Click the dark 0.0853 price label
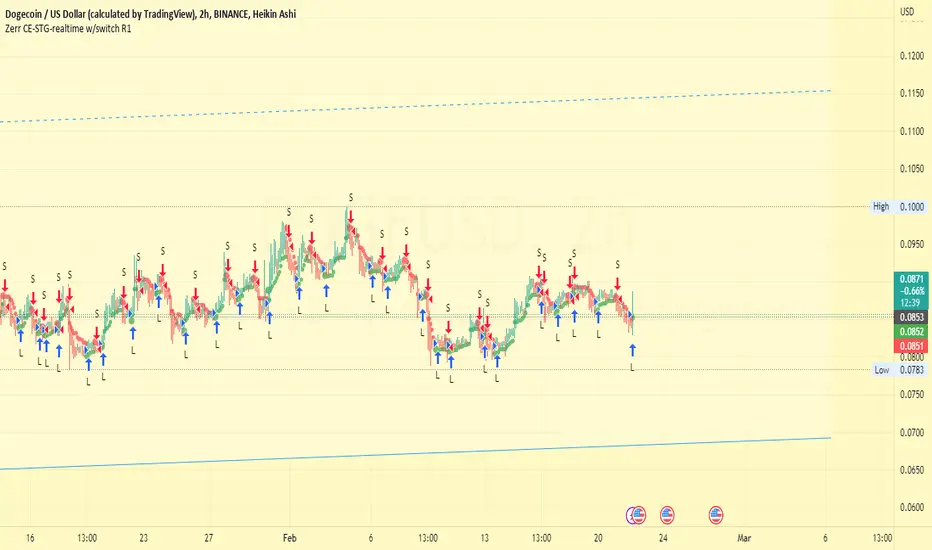This screenshot has height=550, width=932. click(x=911, y=318)
